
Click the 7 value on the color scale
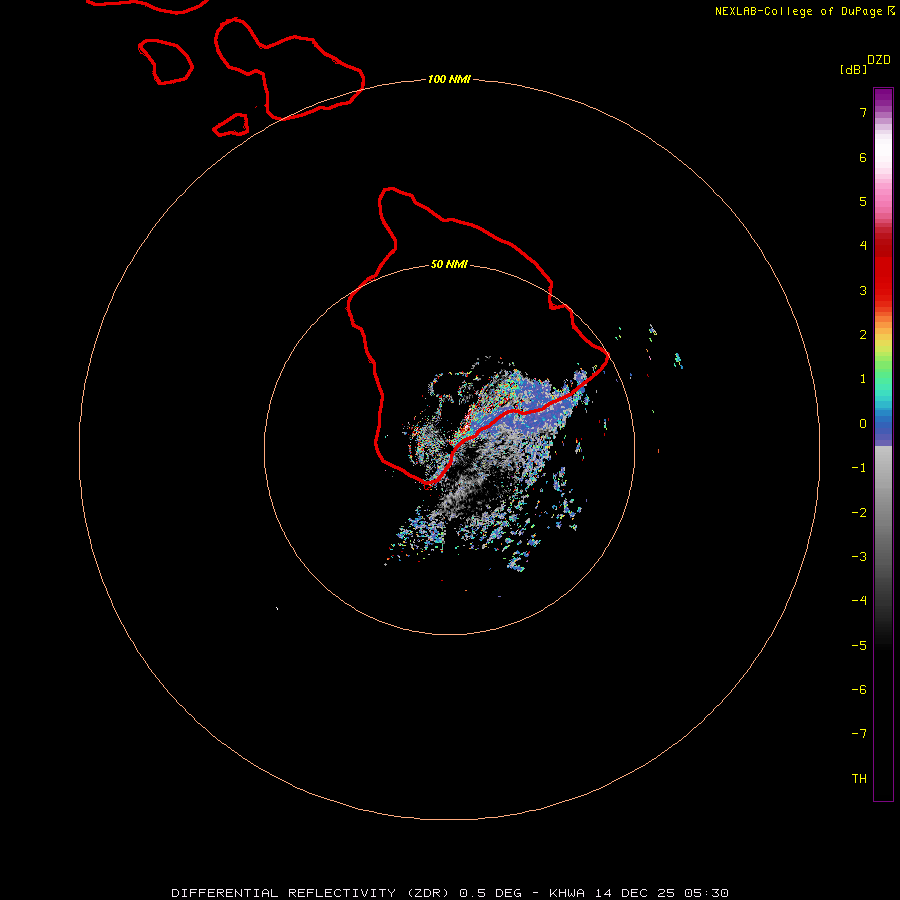863,112
